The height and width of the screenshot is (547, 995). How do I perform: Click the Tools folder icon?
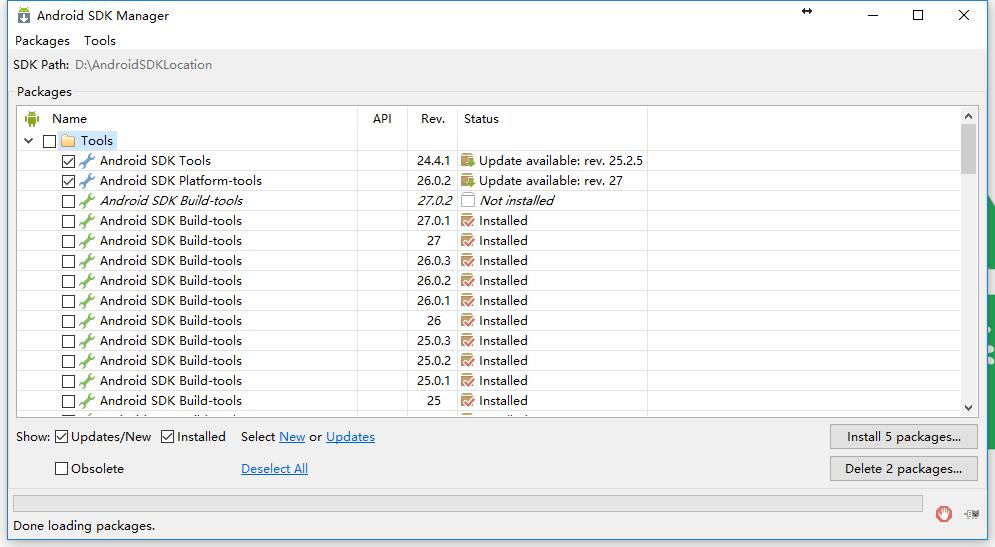tap(69, 140)
